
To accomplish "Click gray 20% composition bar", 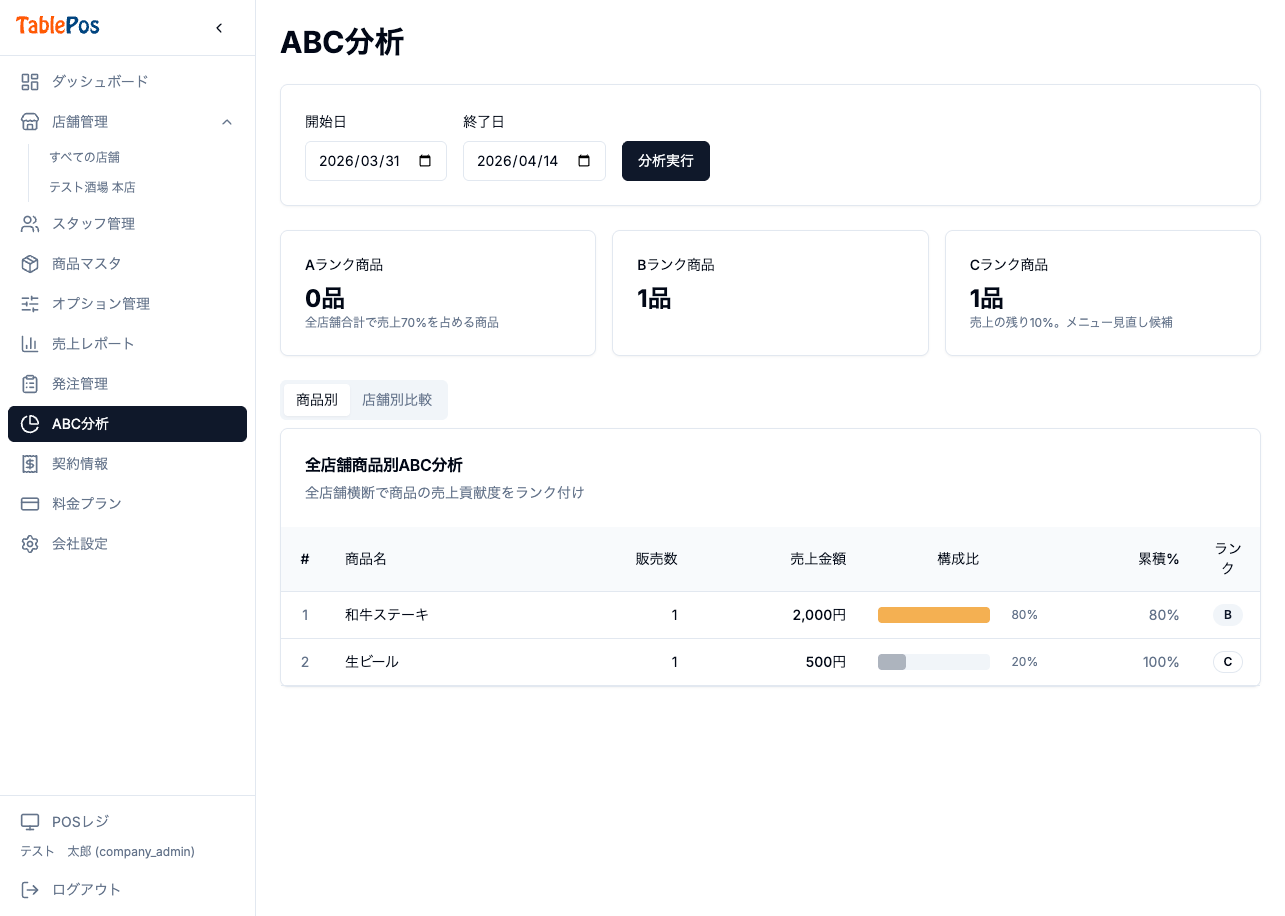I will (x=892, y=662).
